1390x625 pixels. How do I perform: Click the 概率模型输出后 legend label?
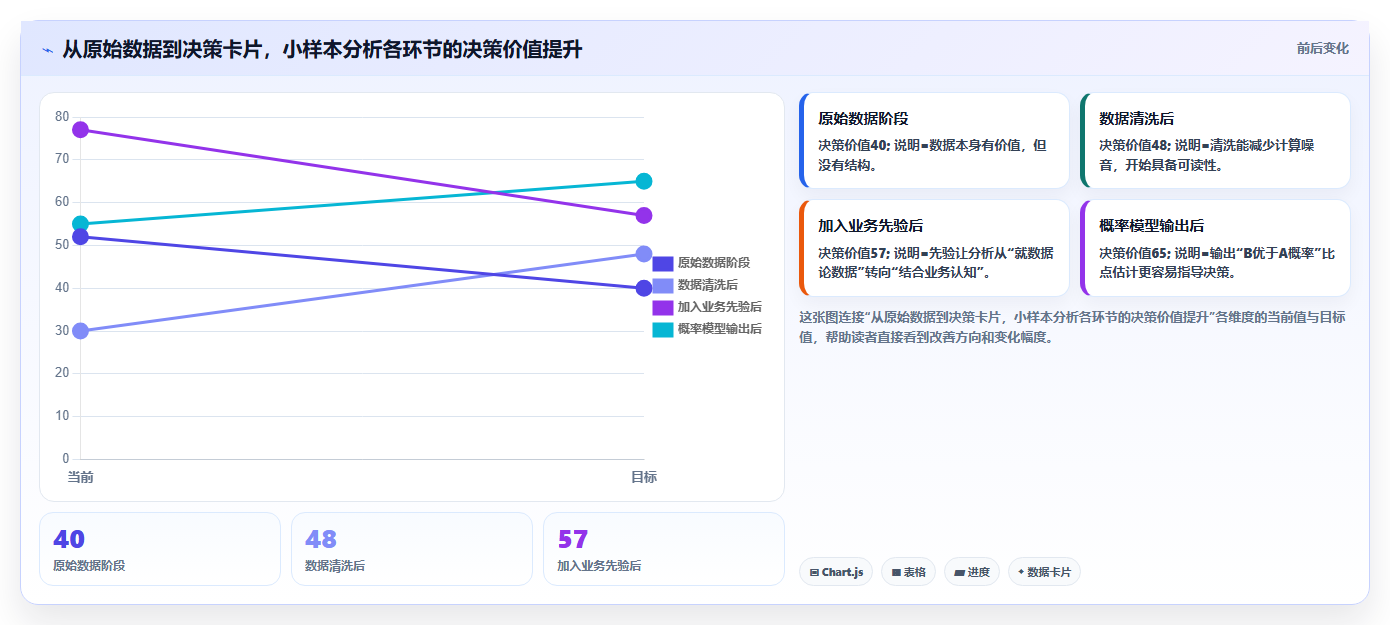tap(719, 329)
